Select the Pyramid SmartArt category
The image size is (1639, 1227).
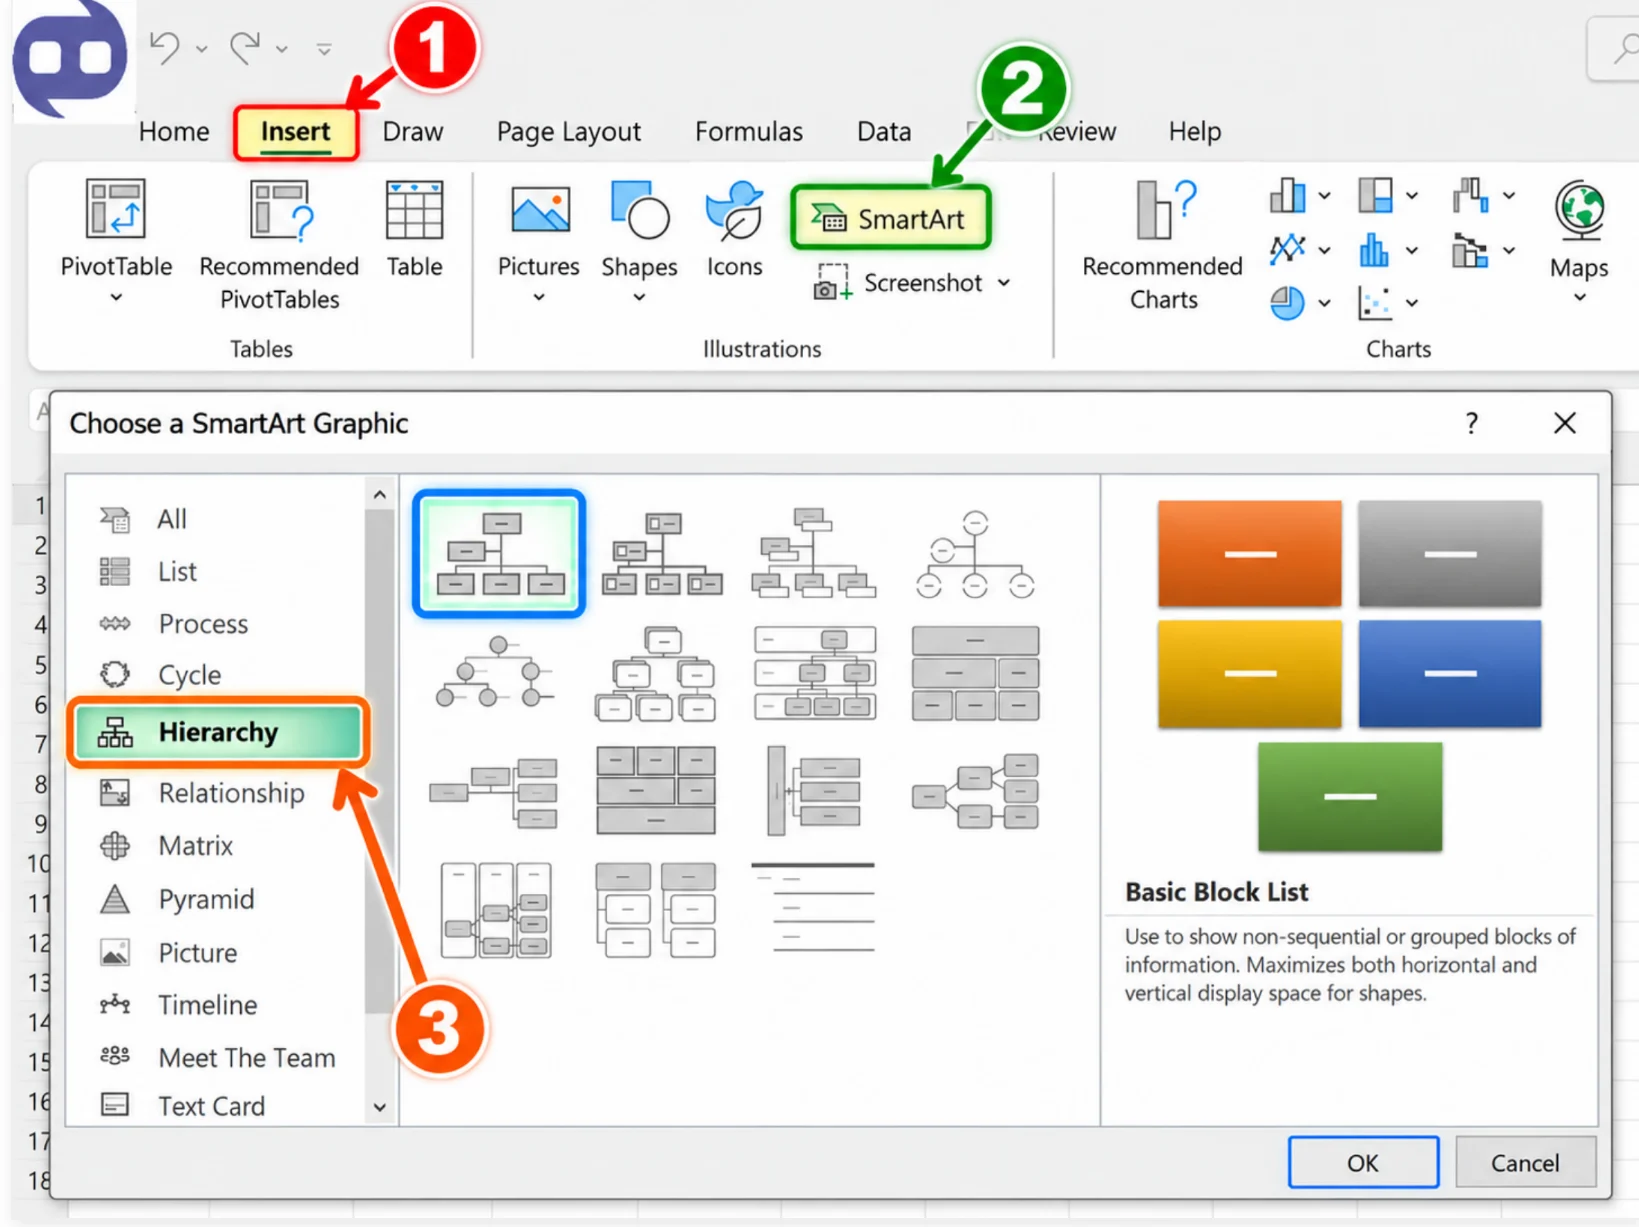point(206,899)
